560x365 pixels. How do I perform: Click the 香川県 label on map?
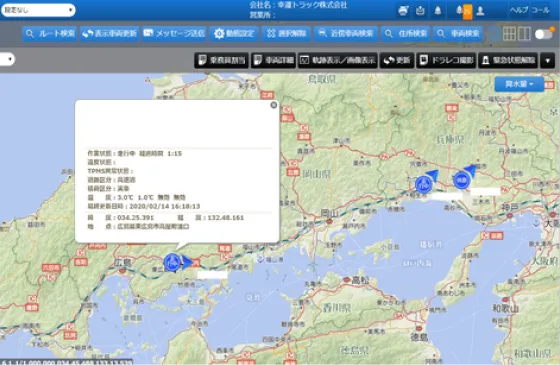(336, 308)
